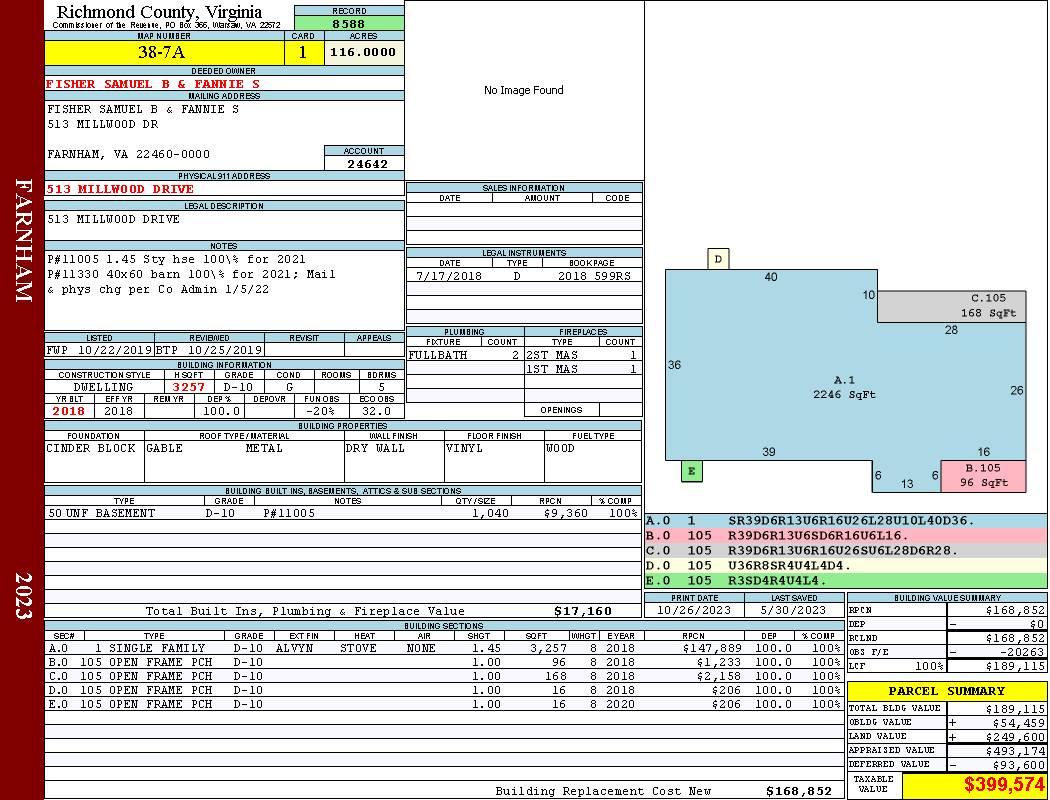This screenshot has width=1050, height=800.
Task: Click OBS F/E value -20263
Action: [1021, 652]
